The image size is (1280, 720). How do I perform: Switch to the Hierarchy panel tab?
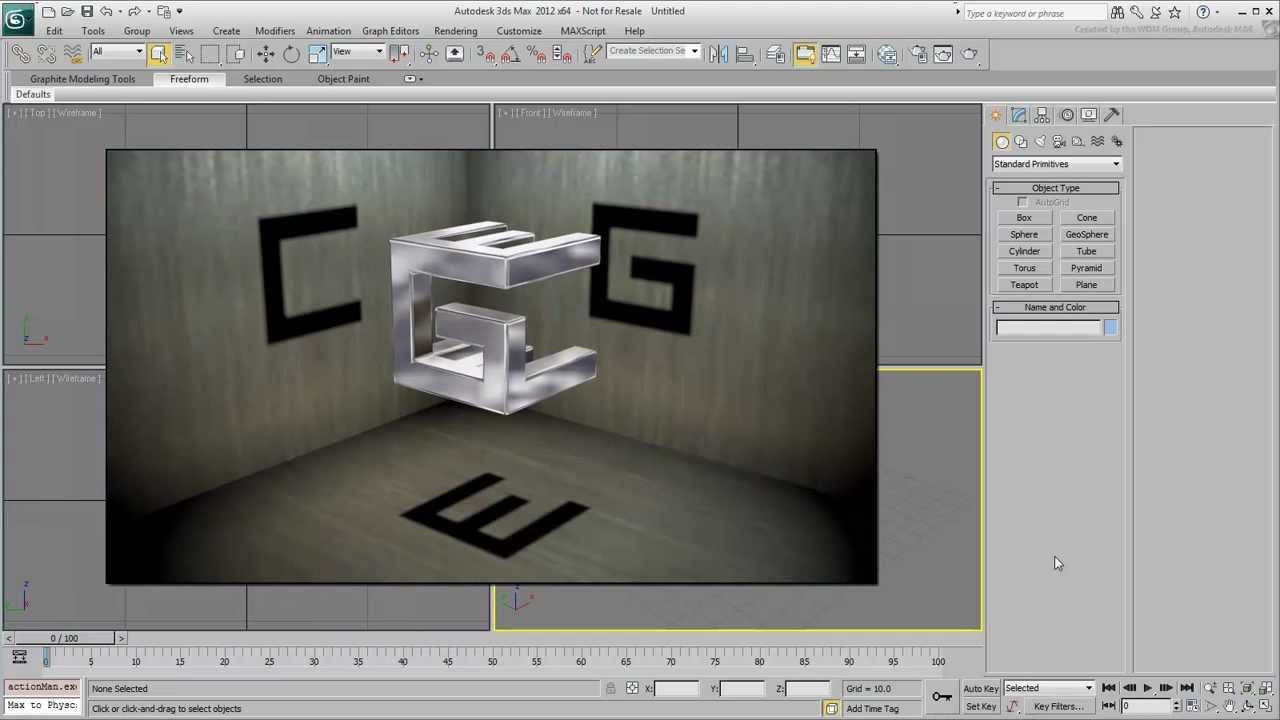(1042, 115)
